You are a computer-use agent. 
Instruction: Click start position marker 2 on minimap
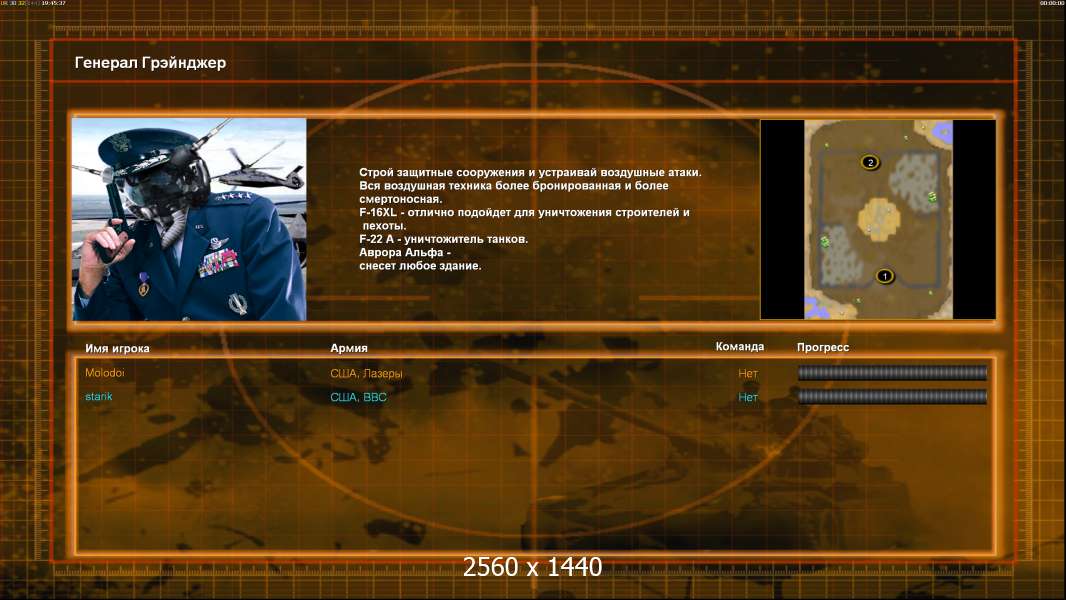(870, 162)
